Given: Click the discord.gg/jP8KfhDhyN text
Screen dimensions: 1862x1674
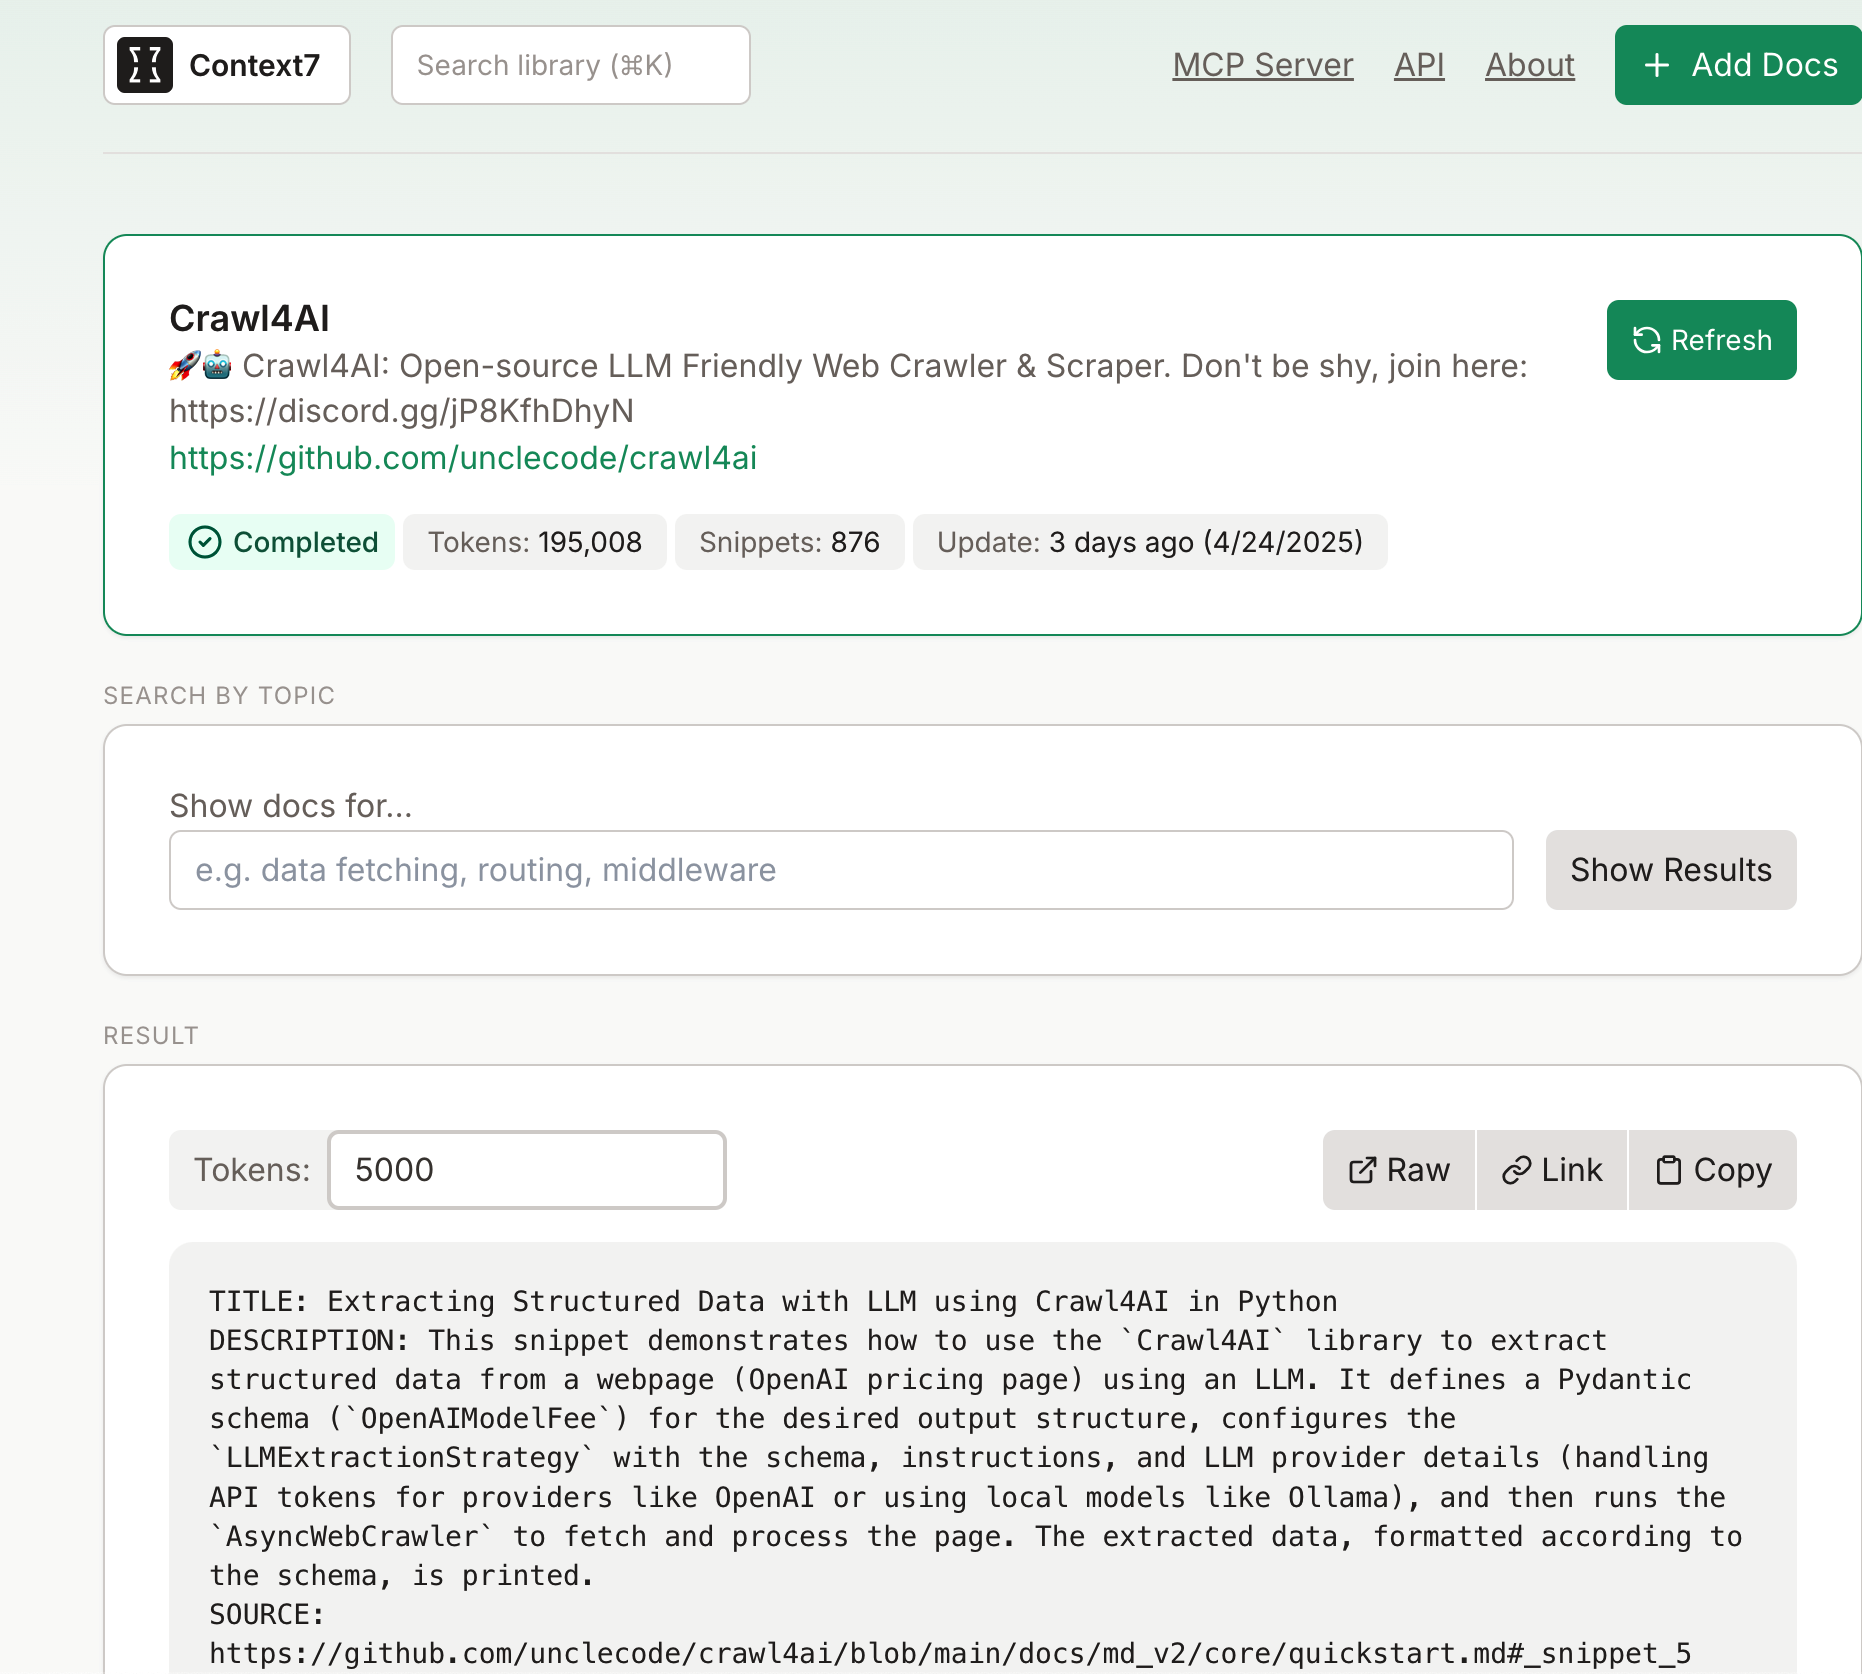Looking at the screenshot, I should point(401,411).
